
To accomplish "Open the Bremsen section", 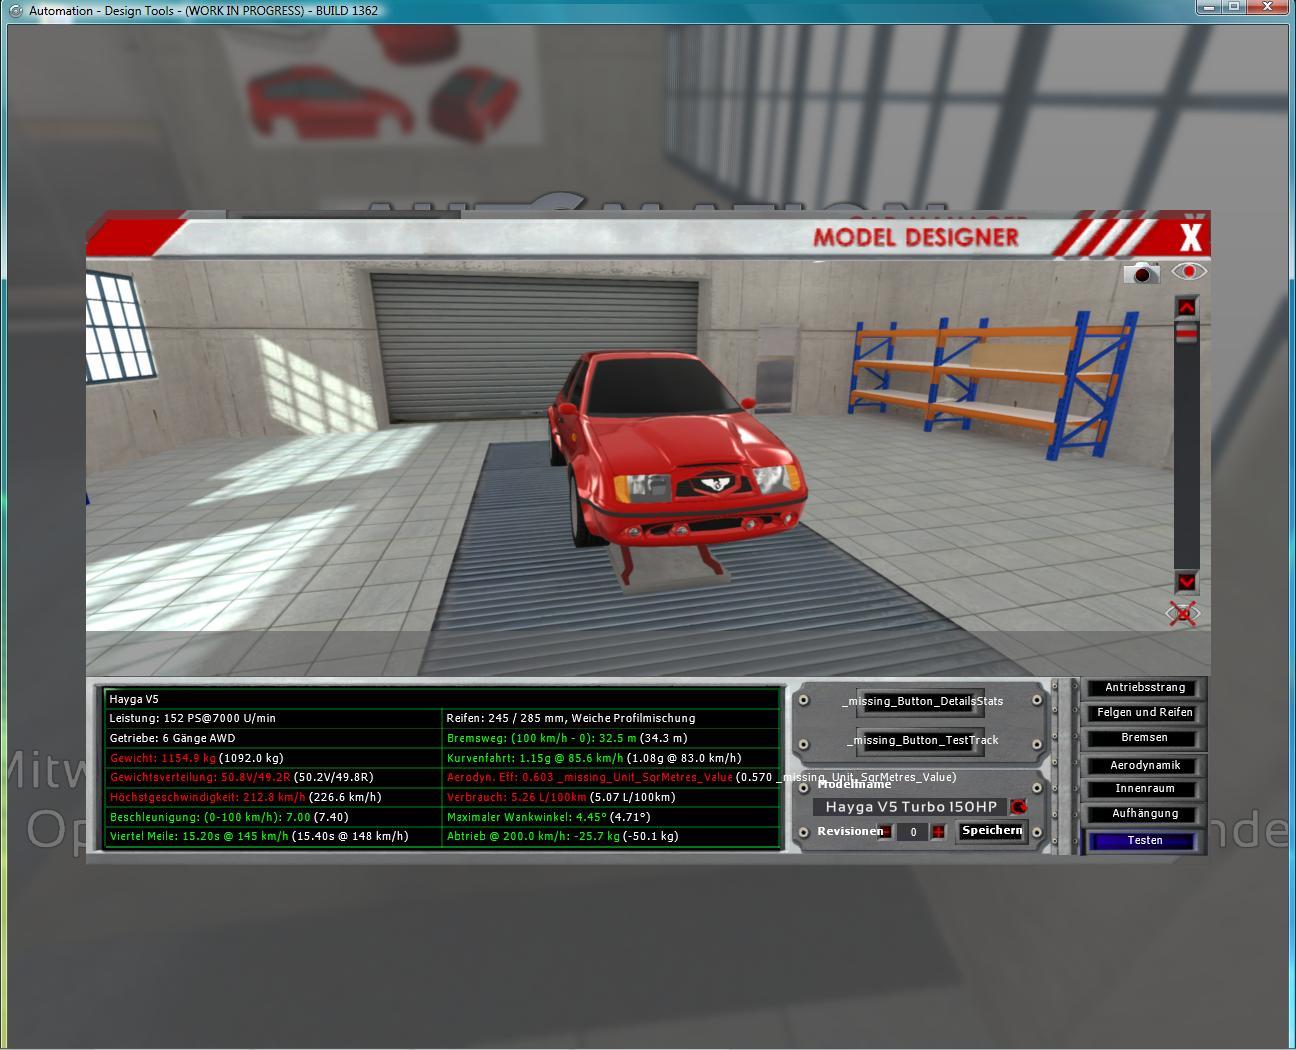I will [1145, 738].
